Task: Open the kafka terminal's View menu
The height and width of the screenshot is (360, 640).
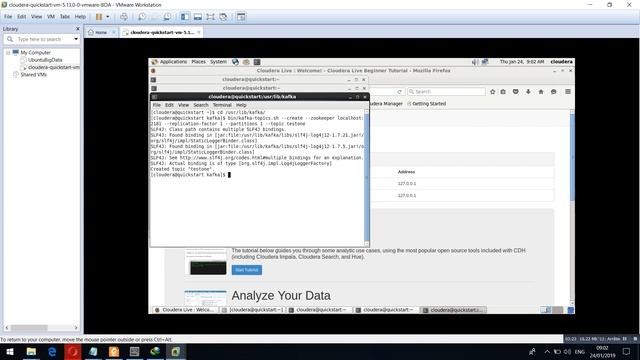Action: click(183, 105)
